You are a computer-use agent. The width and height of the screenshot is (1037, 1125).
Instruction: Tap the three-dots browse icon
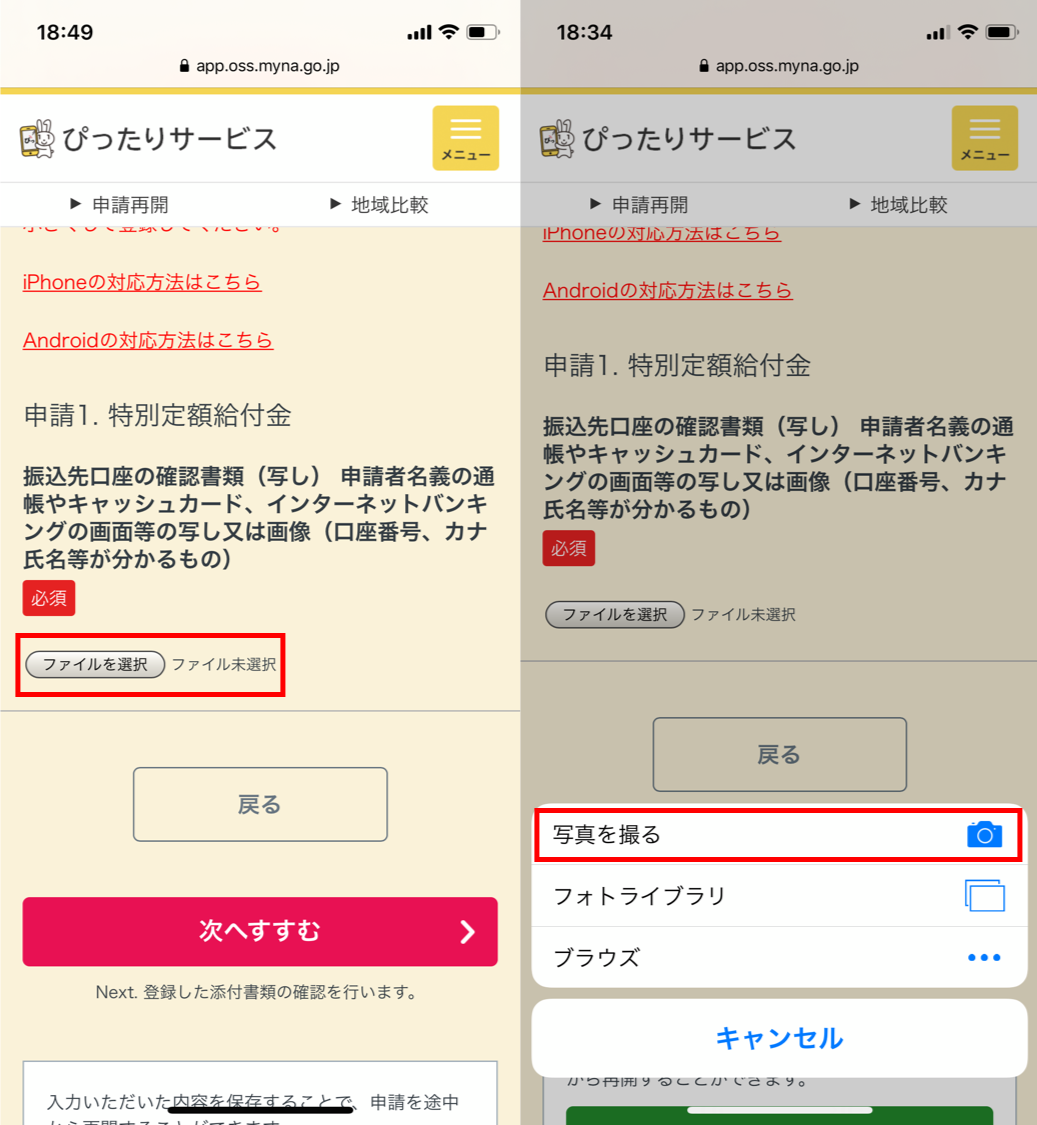point(984,957)
